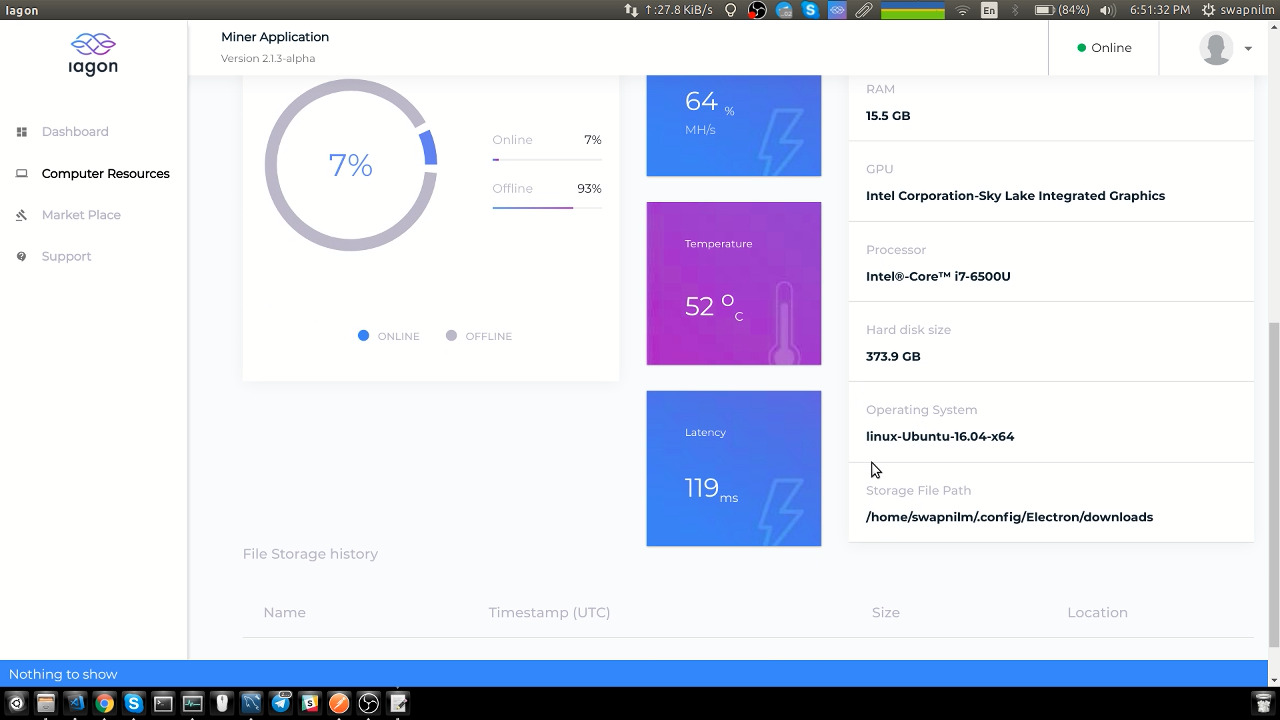Open the trash icon in taskbar
Viewport: 1280px width, 720px height.
pyautogui.click(x=1263, y=703)
